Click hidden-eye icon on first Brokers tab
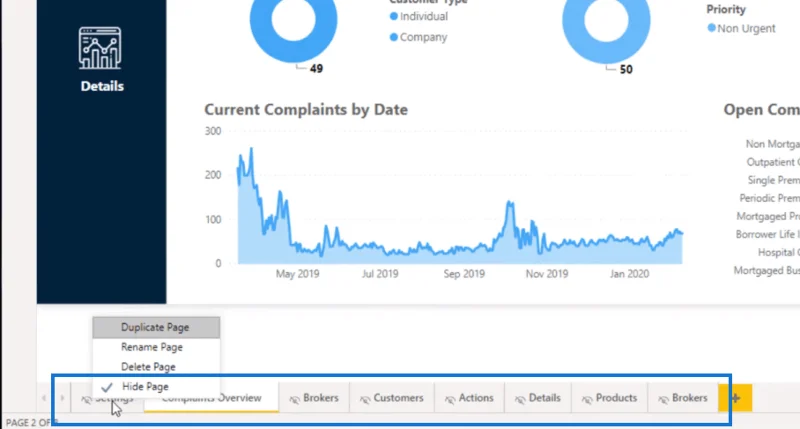The width and height of the screenshot is (800, 429). pos(294,399)
